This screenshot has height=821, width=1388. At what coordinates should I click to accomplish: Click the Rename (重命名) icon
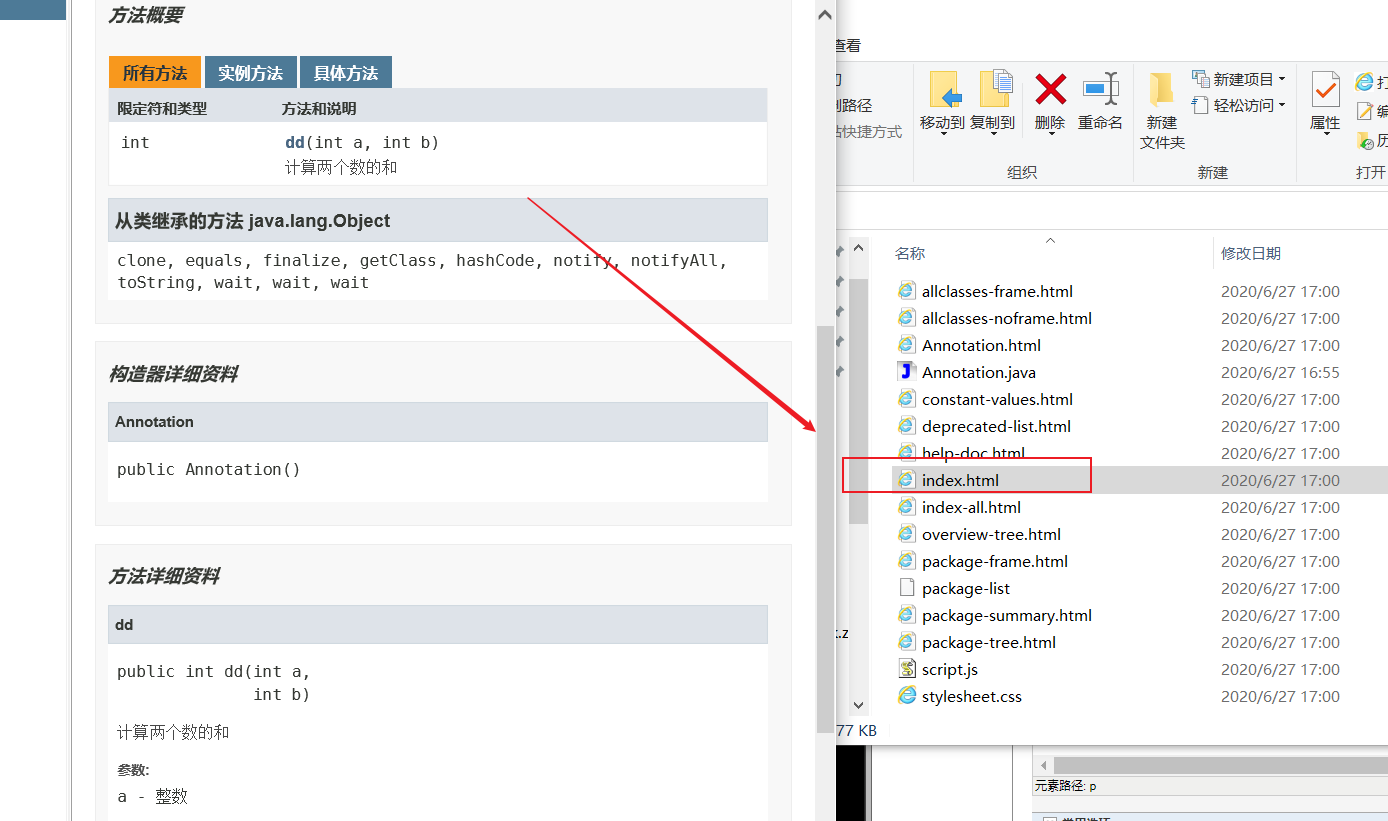pyautogui.click(x=1101, y=89)
